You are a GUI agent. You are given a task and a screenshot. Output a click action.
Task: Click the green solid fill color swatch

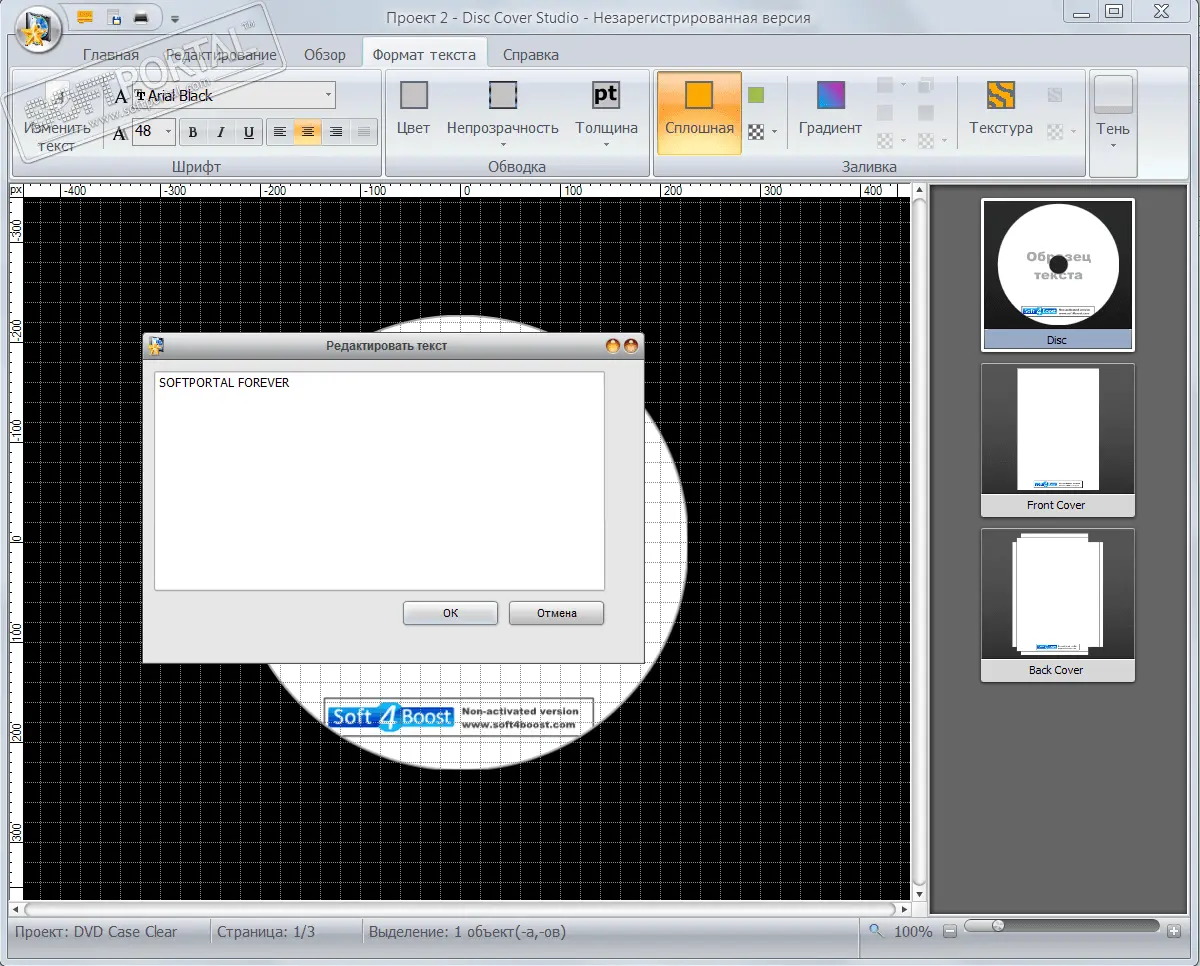(x=756, y=95)
